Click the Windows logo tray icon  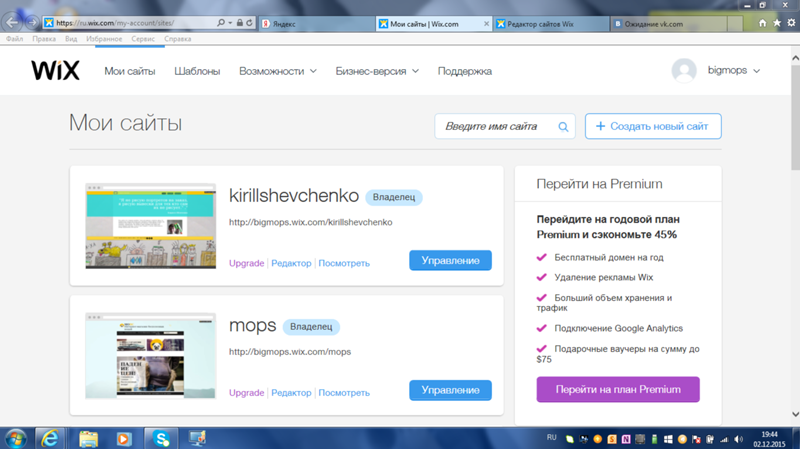[x=668, y=439]
